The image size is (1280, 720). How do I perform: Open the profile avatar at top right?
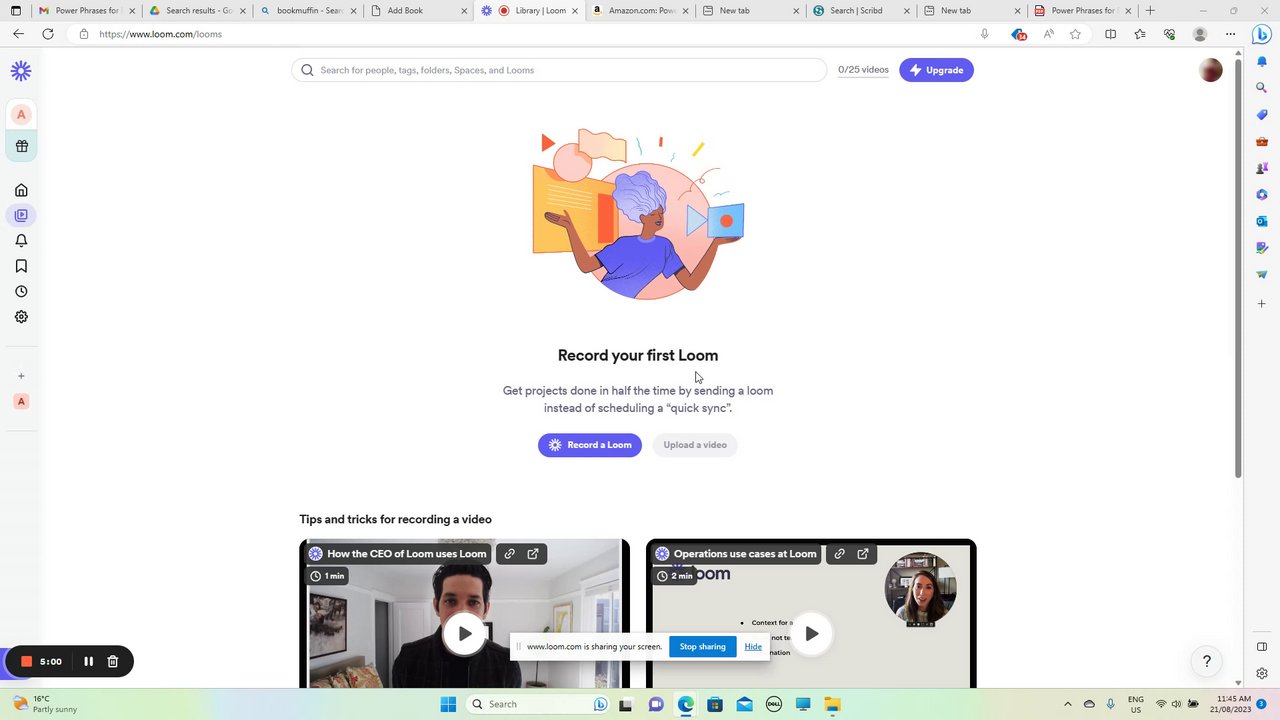pos(1211,70)
